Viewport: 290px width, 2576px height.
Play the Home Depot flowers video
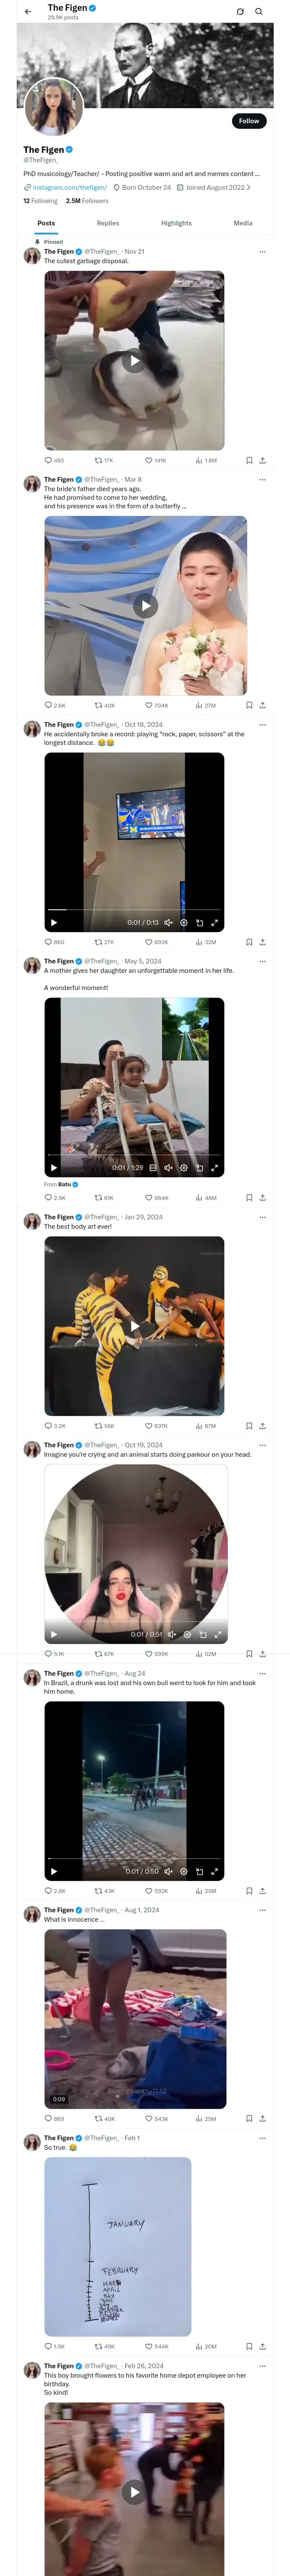pos(134,2492)
